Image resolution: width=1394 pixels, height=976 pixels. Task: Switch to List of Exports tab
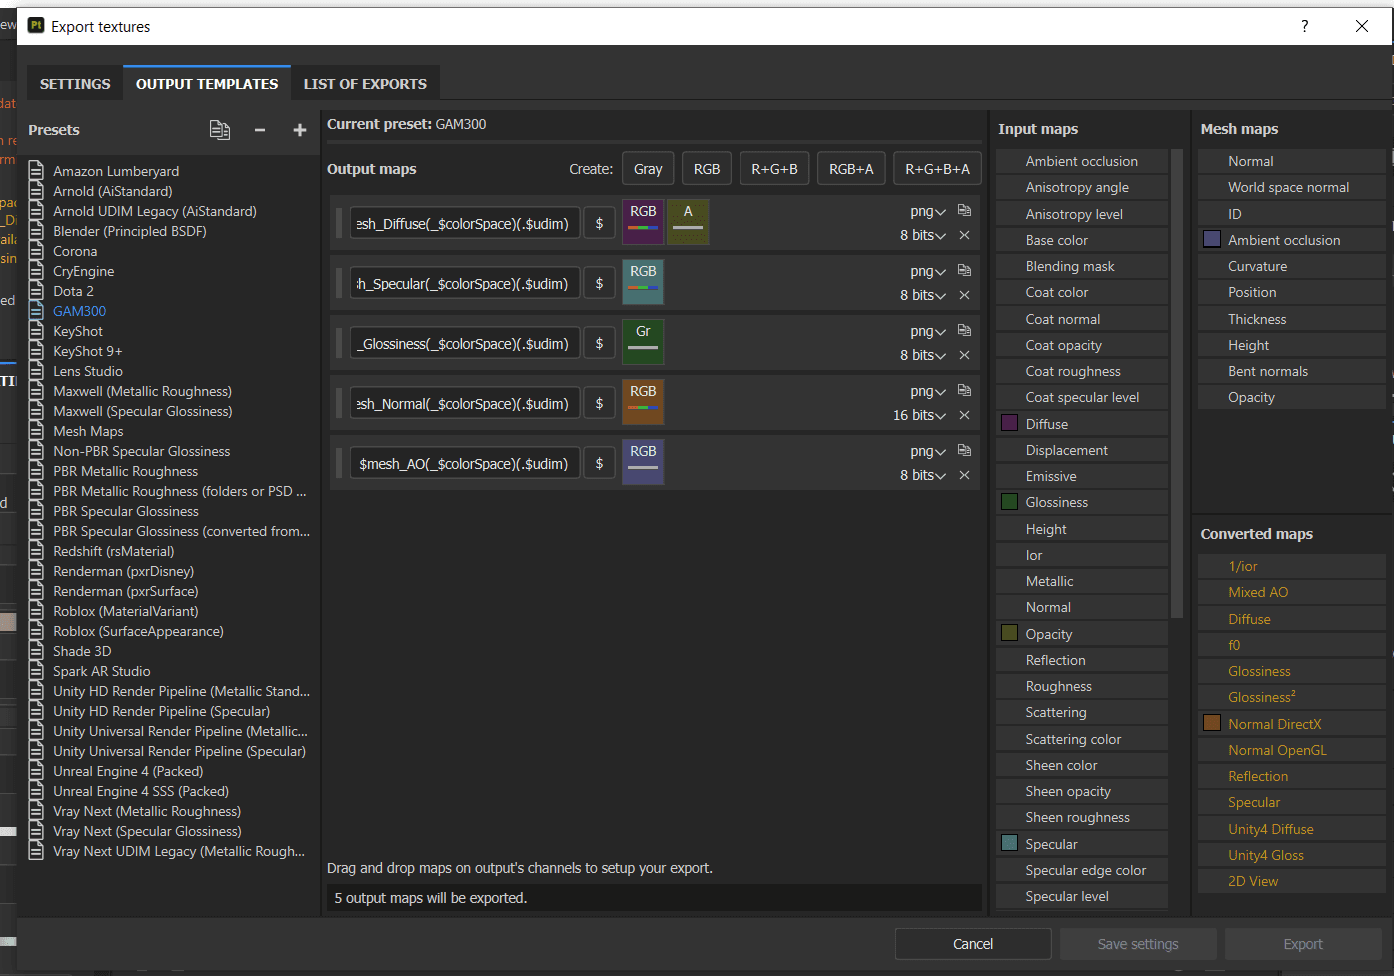365,84
